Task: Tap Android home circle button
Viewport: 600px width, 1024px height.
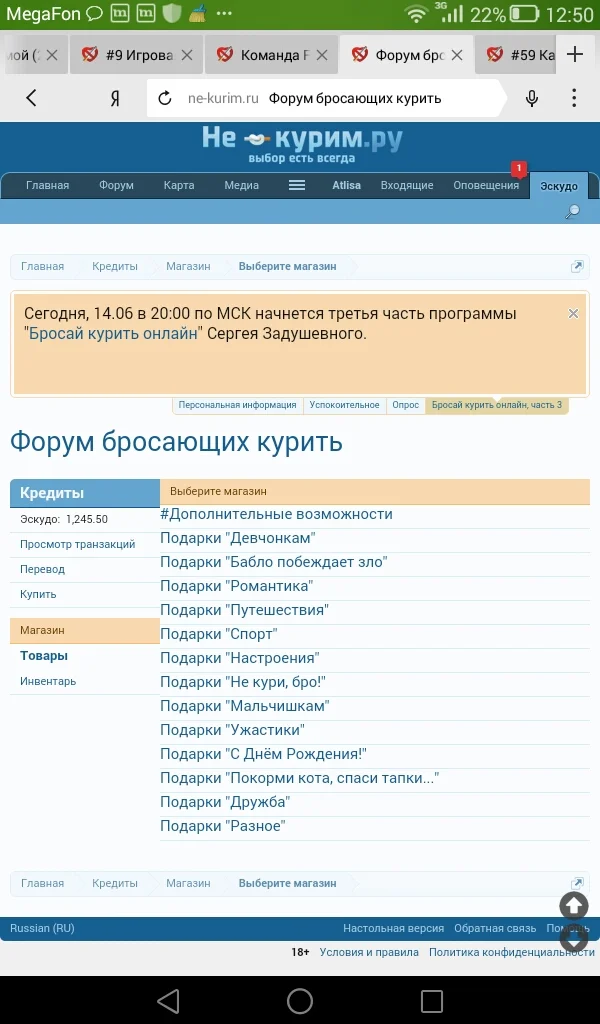Action: tap(300, 1000)
